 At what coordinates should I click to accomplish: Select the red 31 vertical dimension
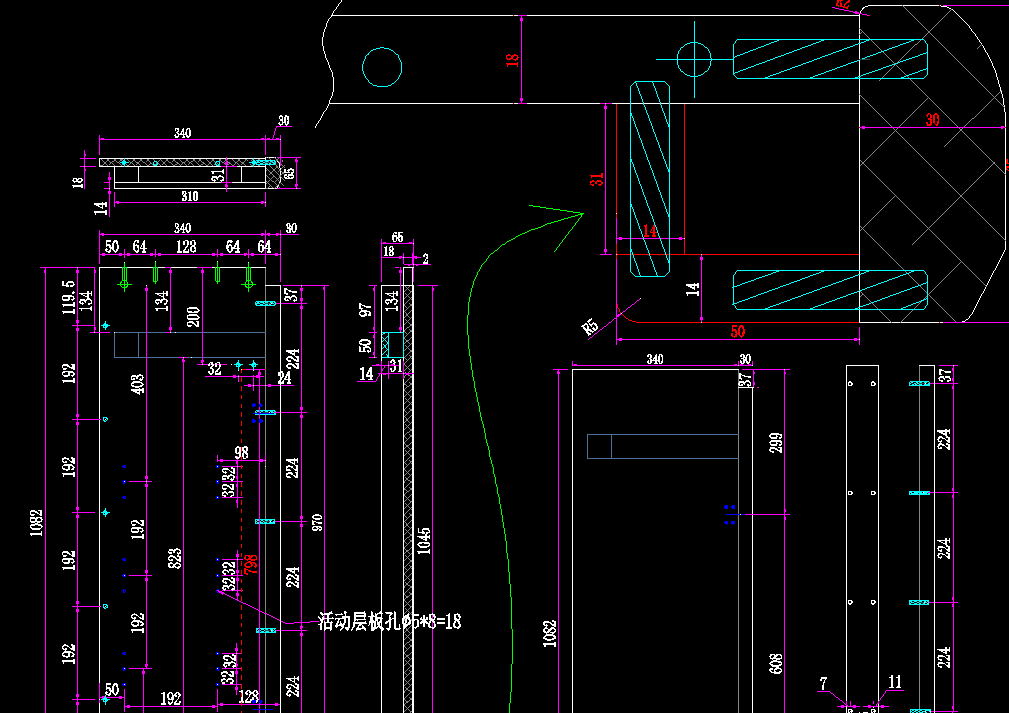point(597,180)
